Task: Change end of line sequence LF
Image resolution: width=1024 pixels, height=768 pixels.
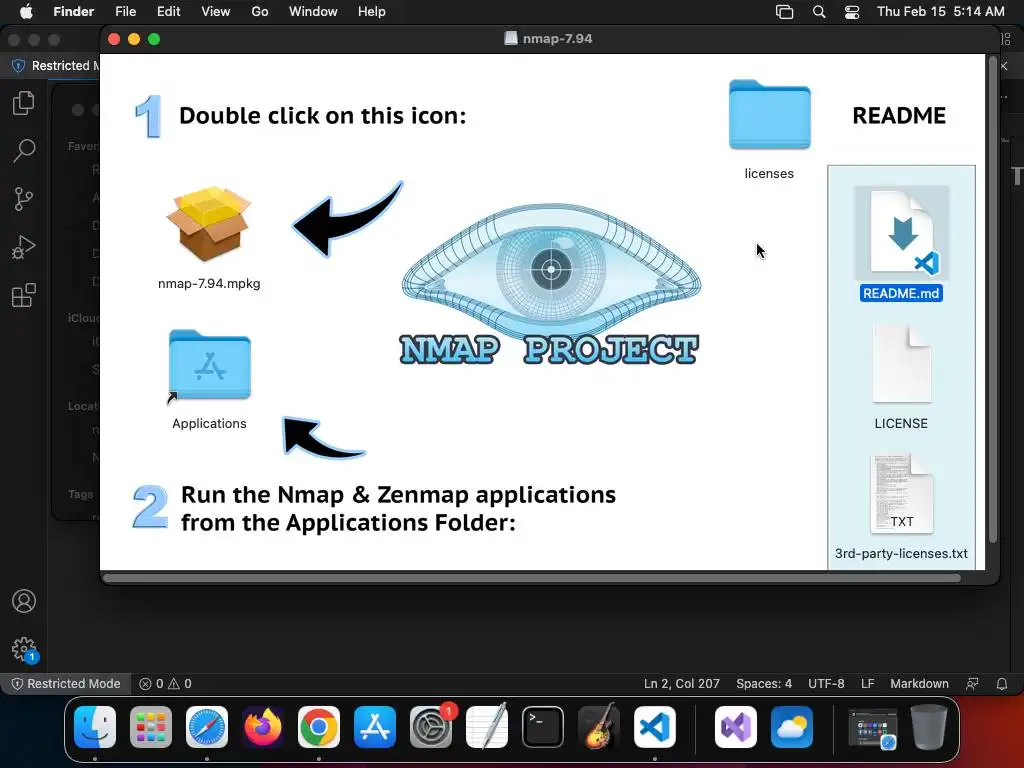Action: (x=867, y=684)
